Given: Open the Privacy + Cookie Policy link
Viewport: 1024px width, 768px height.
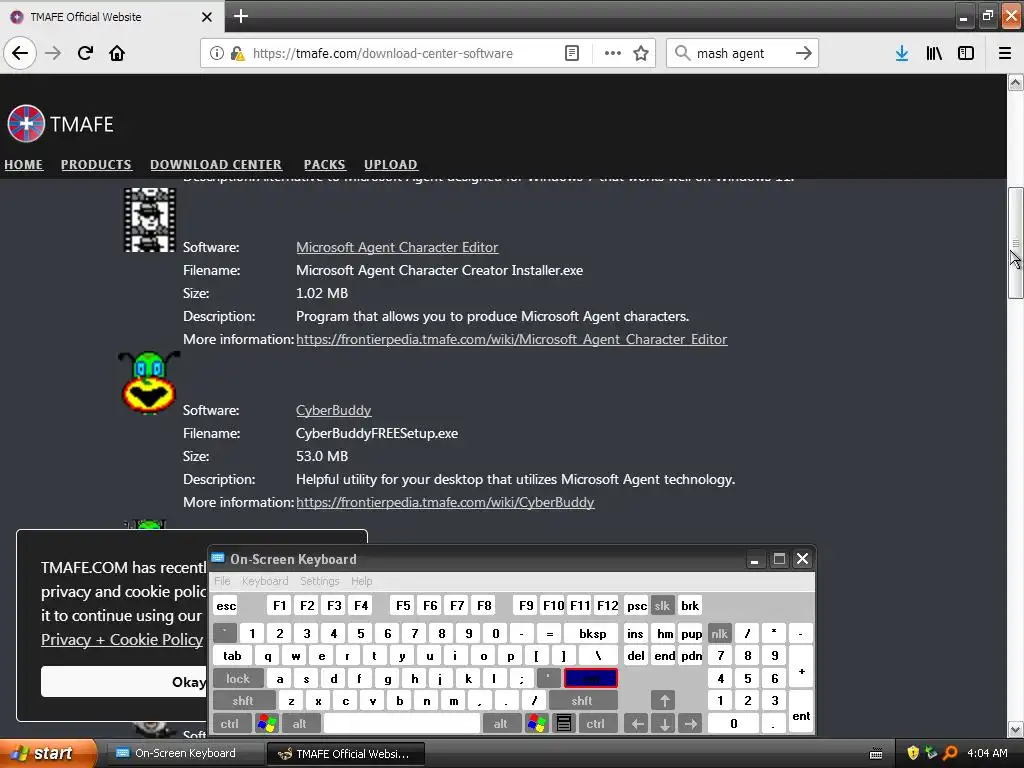Looking at the screenshot, I should pos(122,639).
